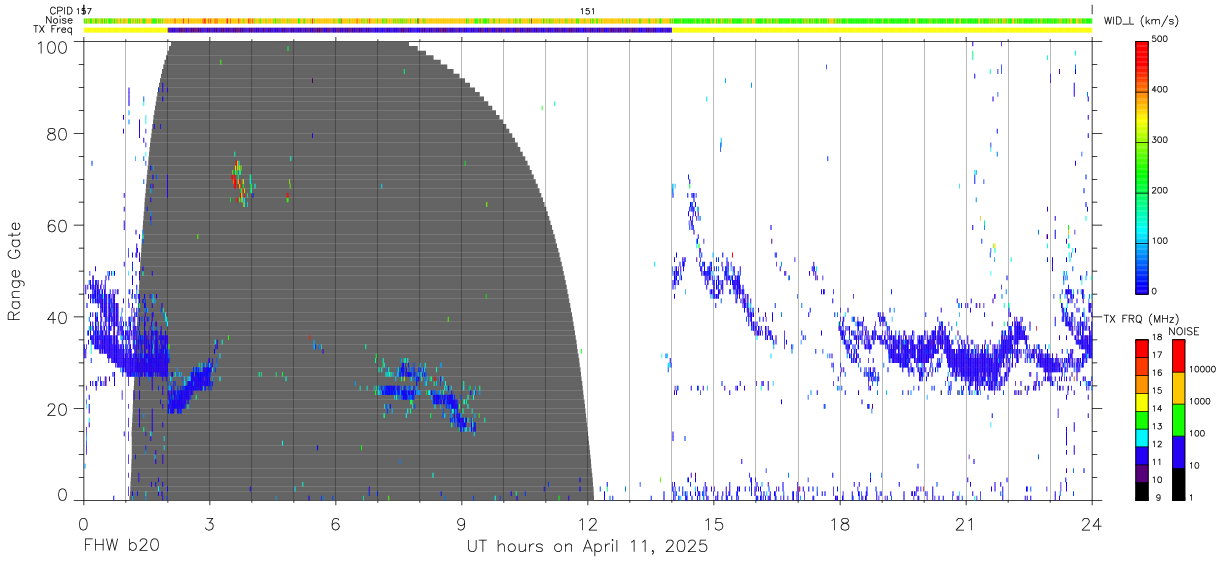Screen dimensions: 1228x567
Task: Click the '24' UT hour tick label
Action: [x=1092, y=524]
